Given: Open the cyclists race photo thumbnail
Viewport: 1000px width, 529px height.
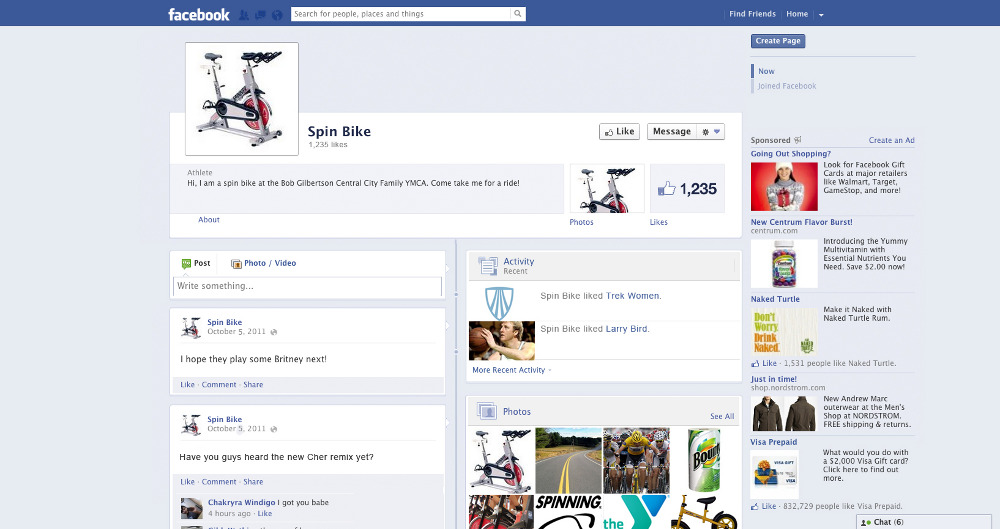Looking at the screenshot, I should 636,461.
